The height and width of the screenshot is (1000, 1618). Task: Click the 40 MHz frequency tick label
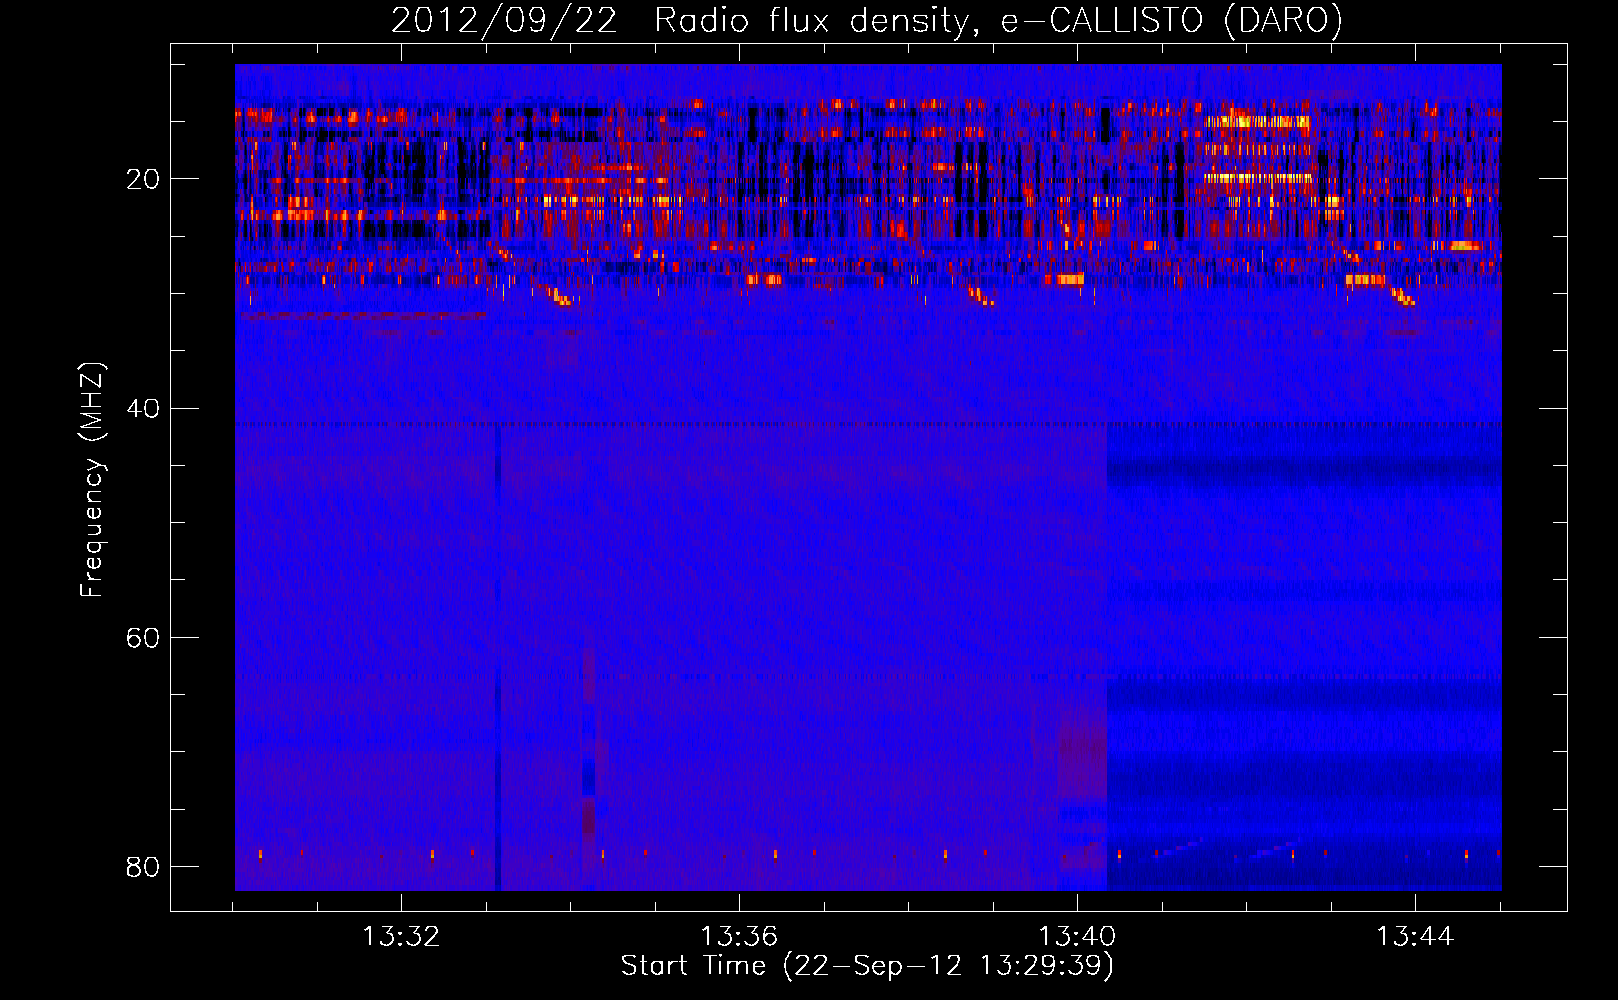[x=143, y=408]
